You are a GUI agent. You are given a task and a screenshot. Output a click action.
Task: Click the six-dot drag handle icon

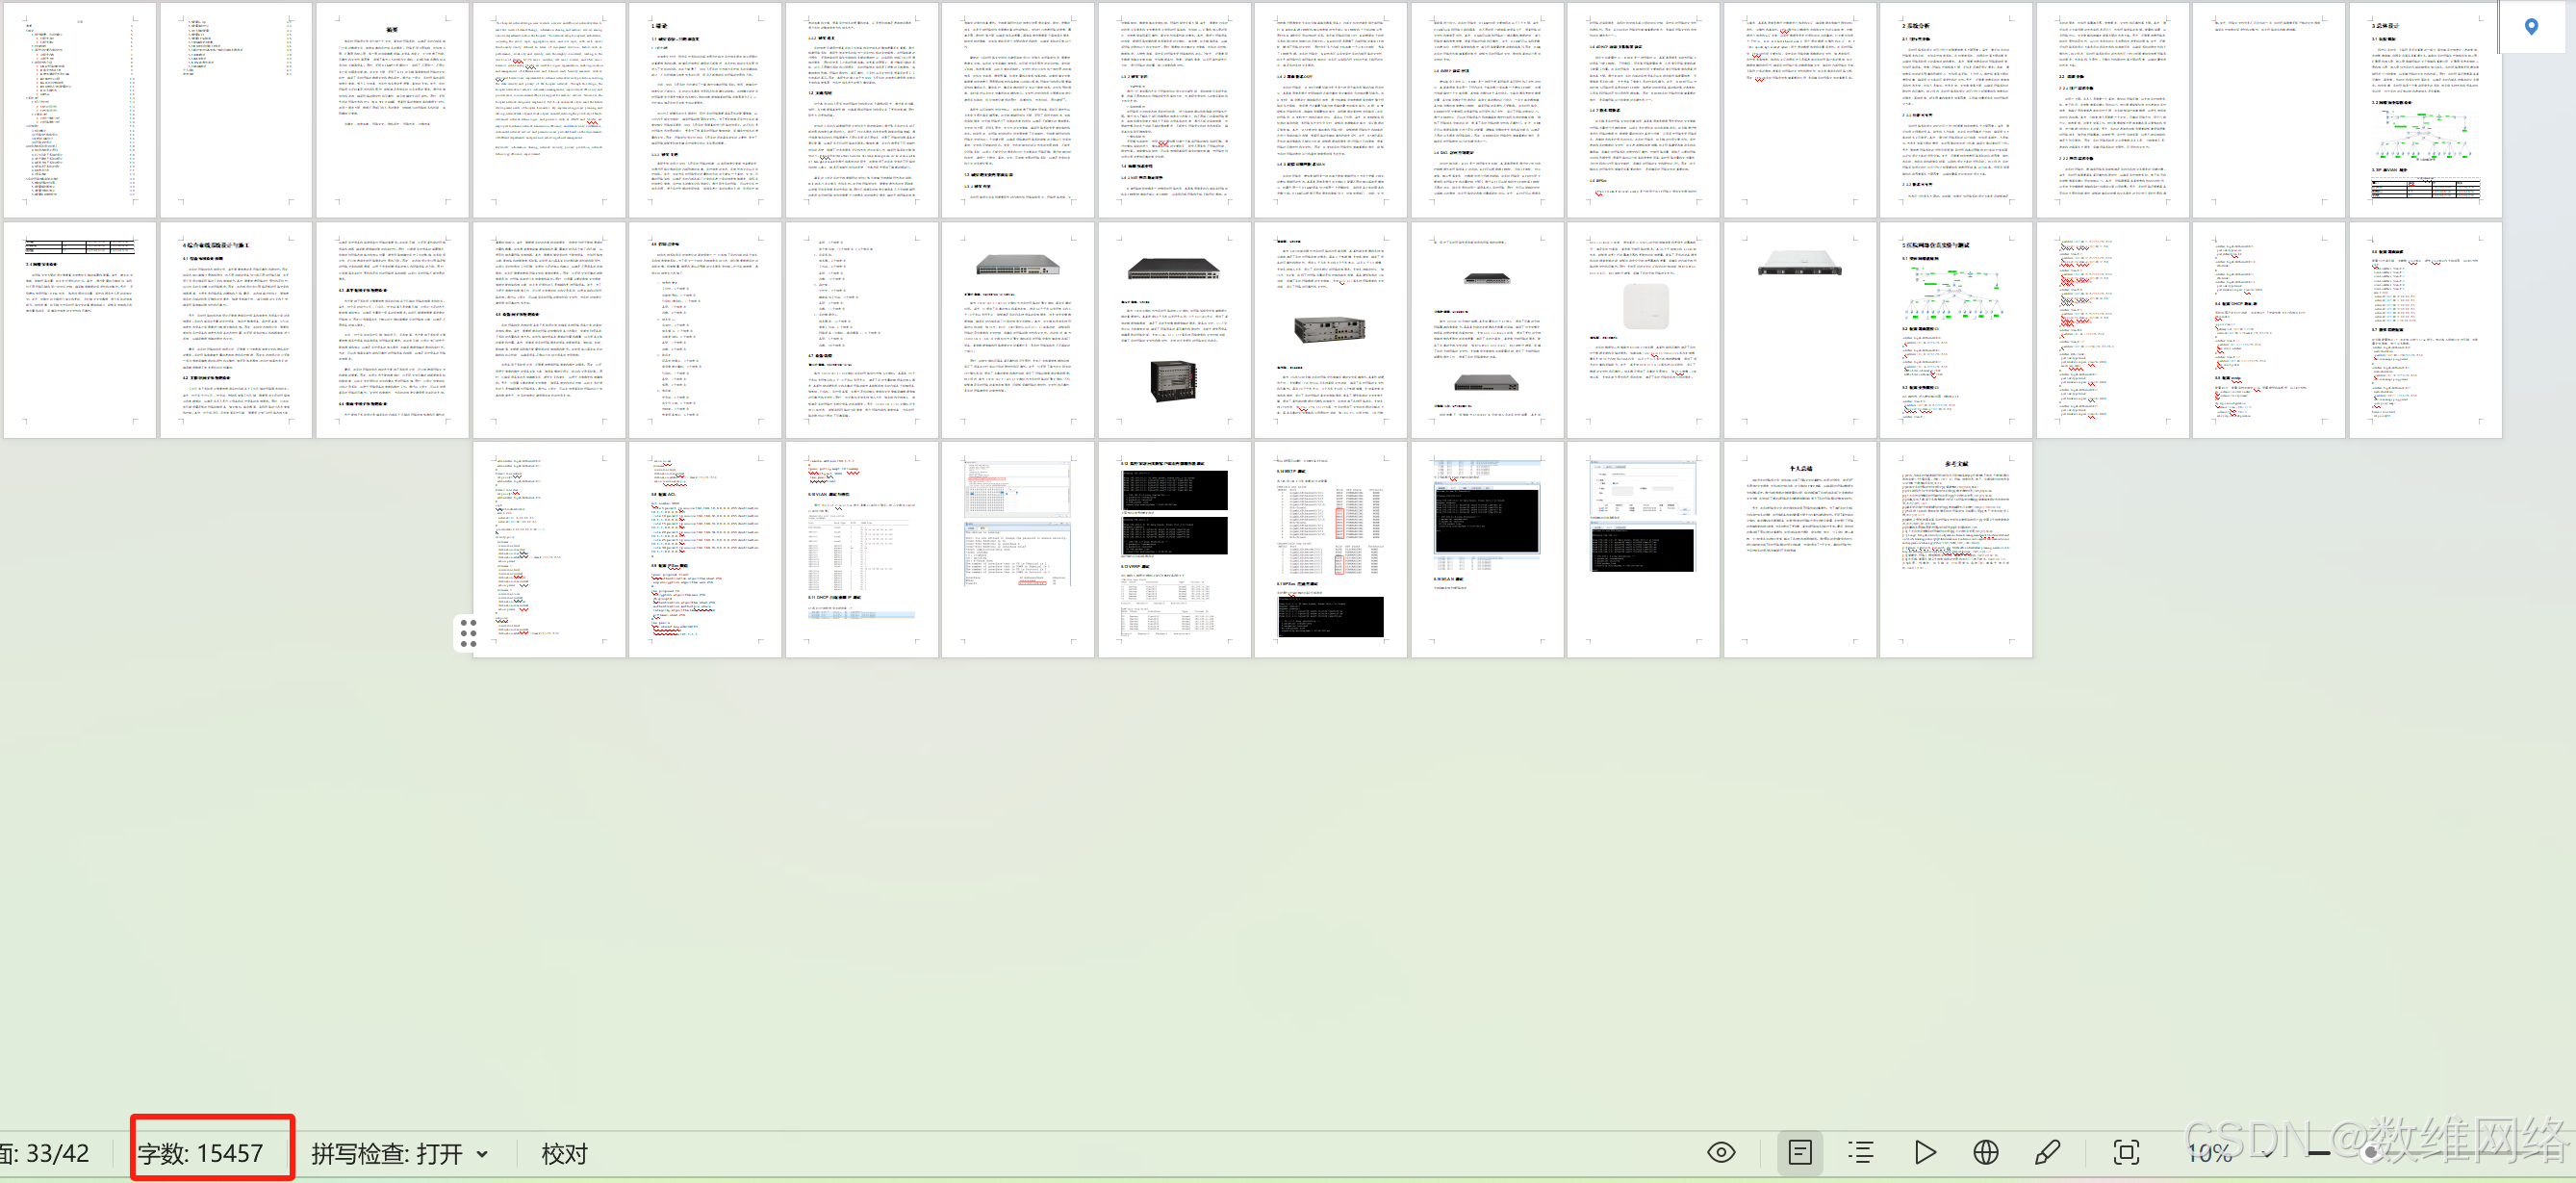point(468,632)
